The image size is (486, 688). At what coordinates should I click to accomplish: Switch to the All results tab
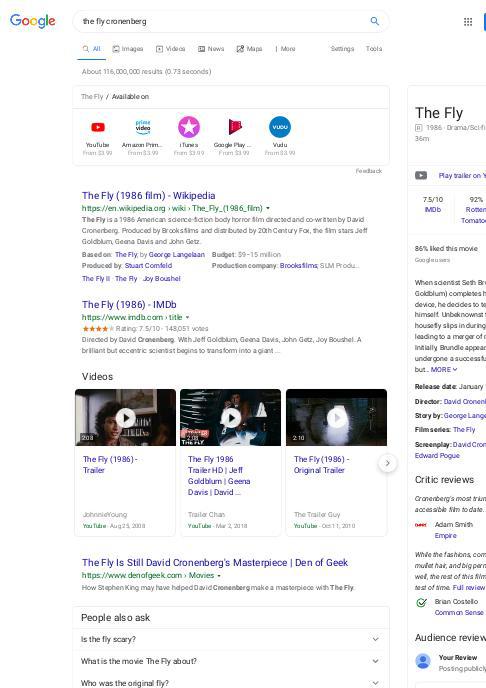click(92, 49)
